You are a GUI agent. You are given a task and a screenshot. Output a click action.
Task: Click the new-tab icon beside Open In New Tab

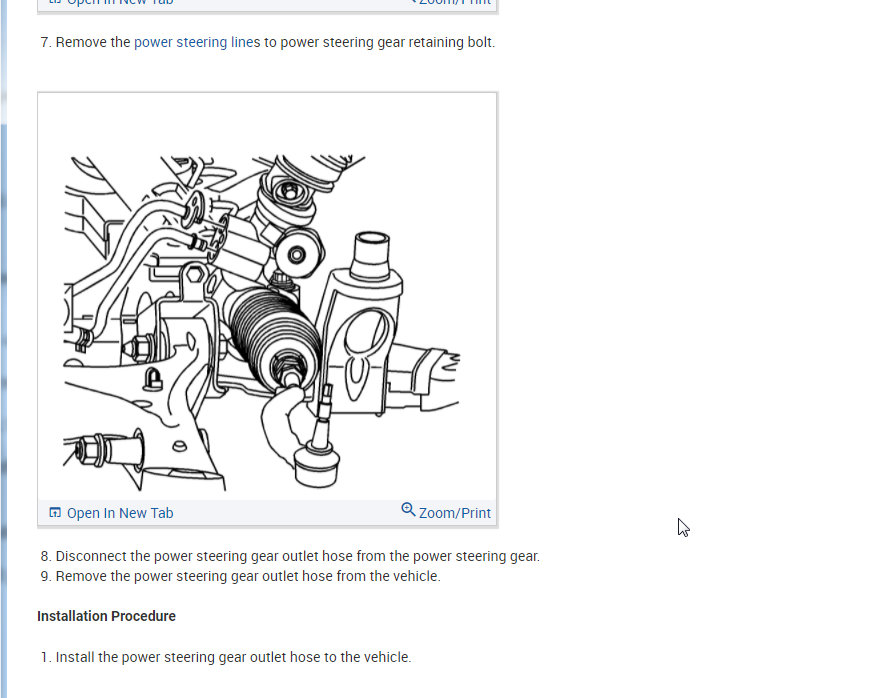(x=55, y=512)
